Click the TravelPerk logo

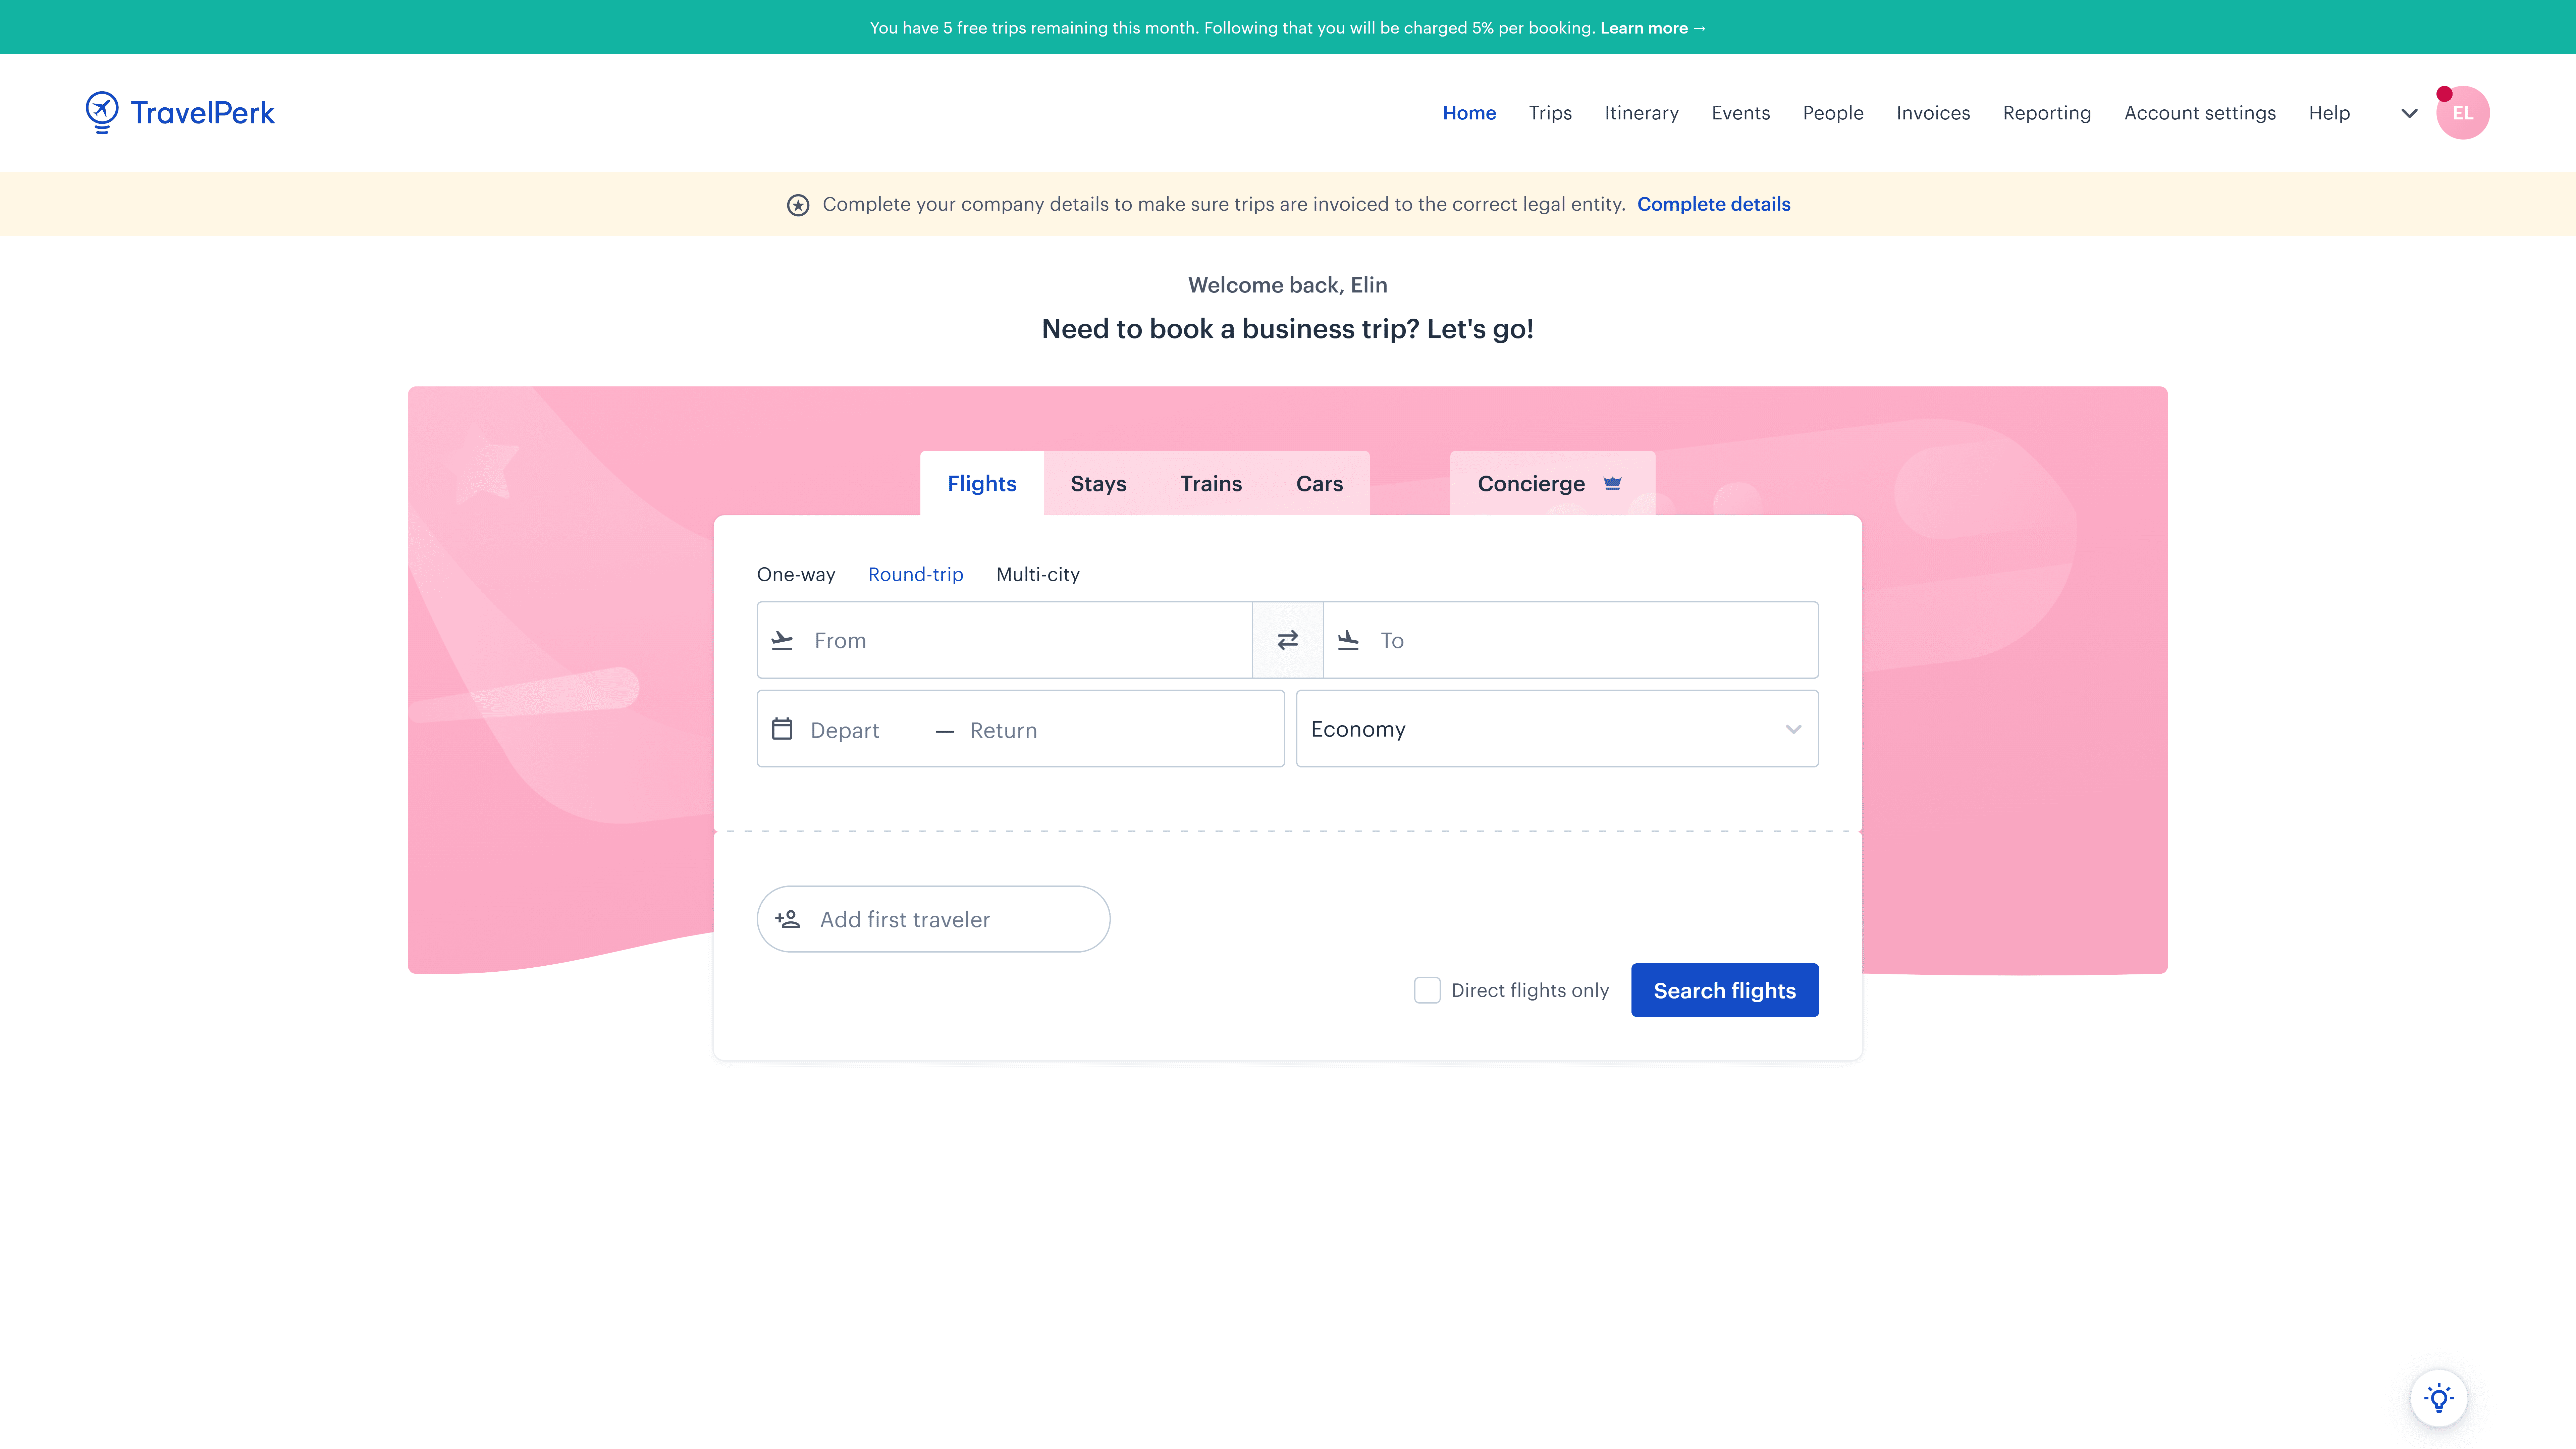[x=180, y=113]
